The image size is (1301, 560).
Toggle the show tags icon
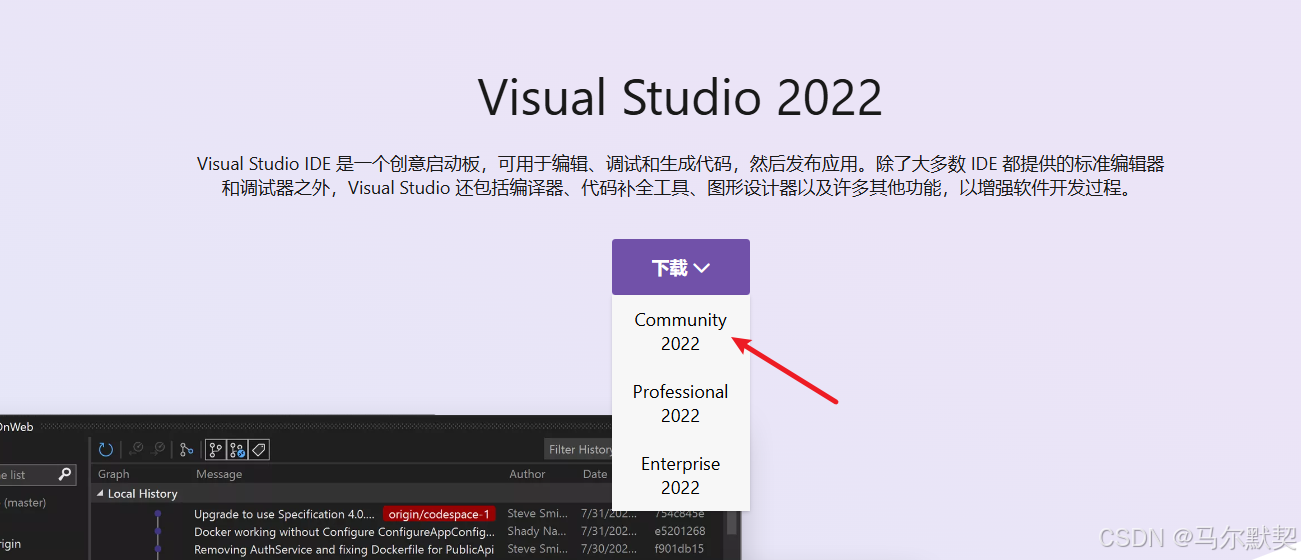click(x=258, y=449)
